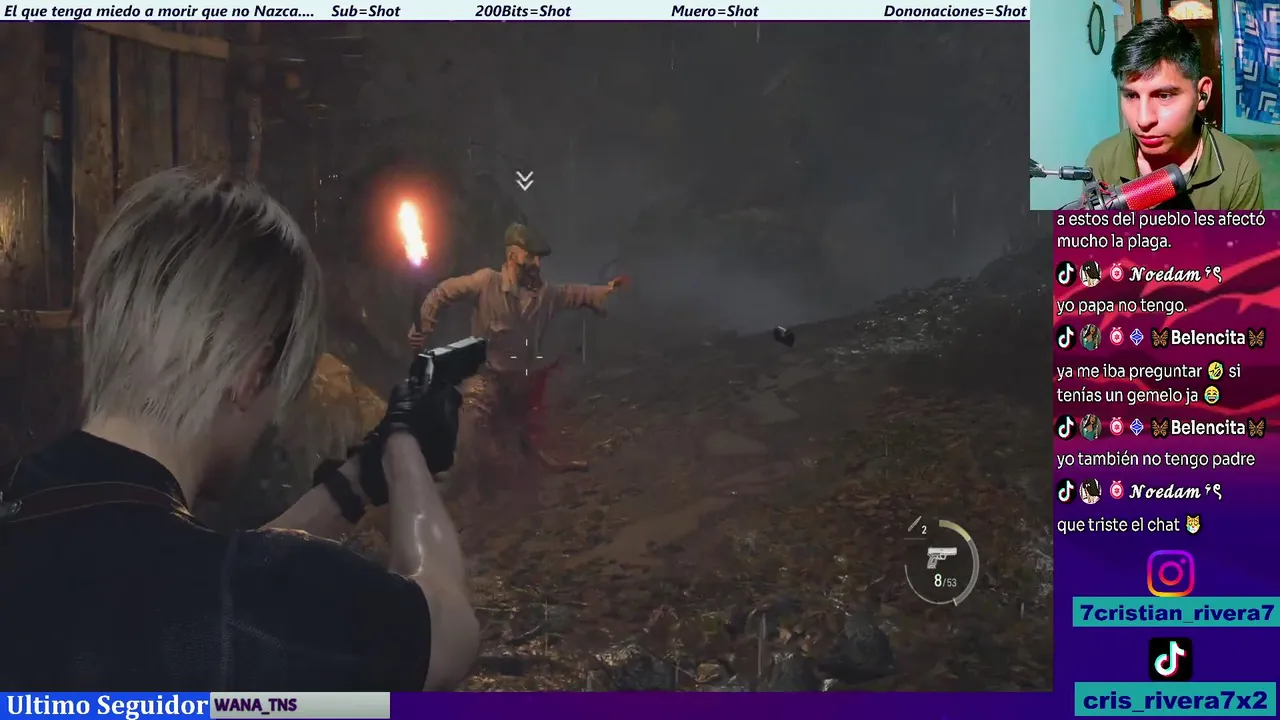The image size is (1280, 720).
Task: Click 'El que tenga miedo a morir' banner text
Action: point(159,11)
